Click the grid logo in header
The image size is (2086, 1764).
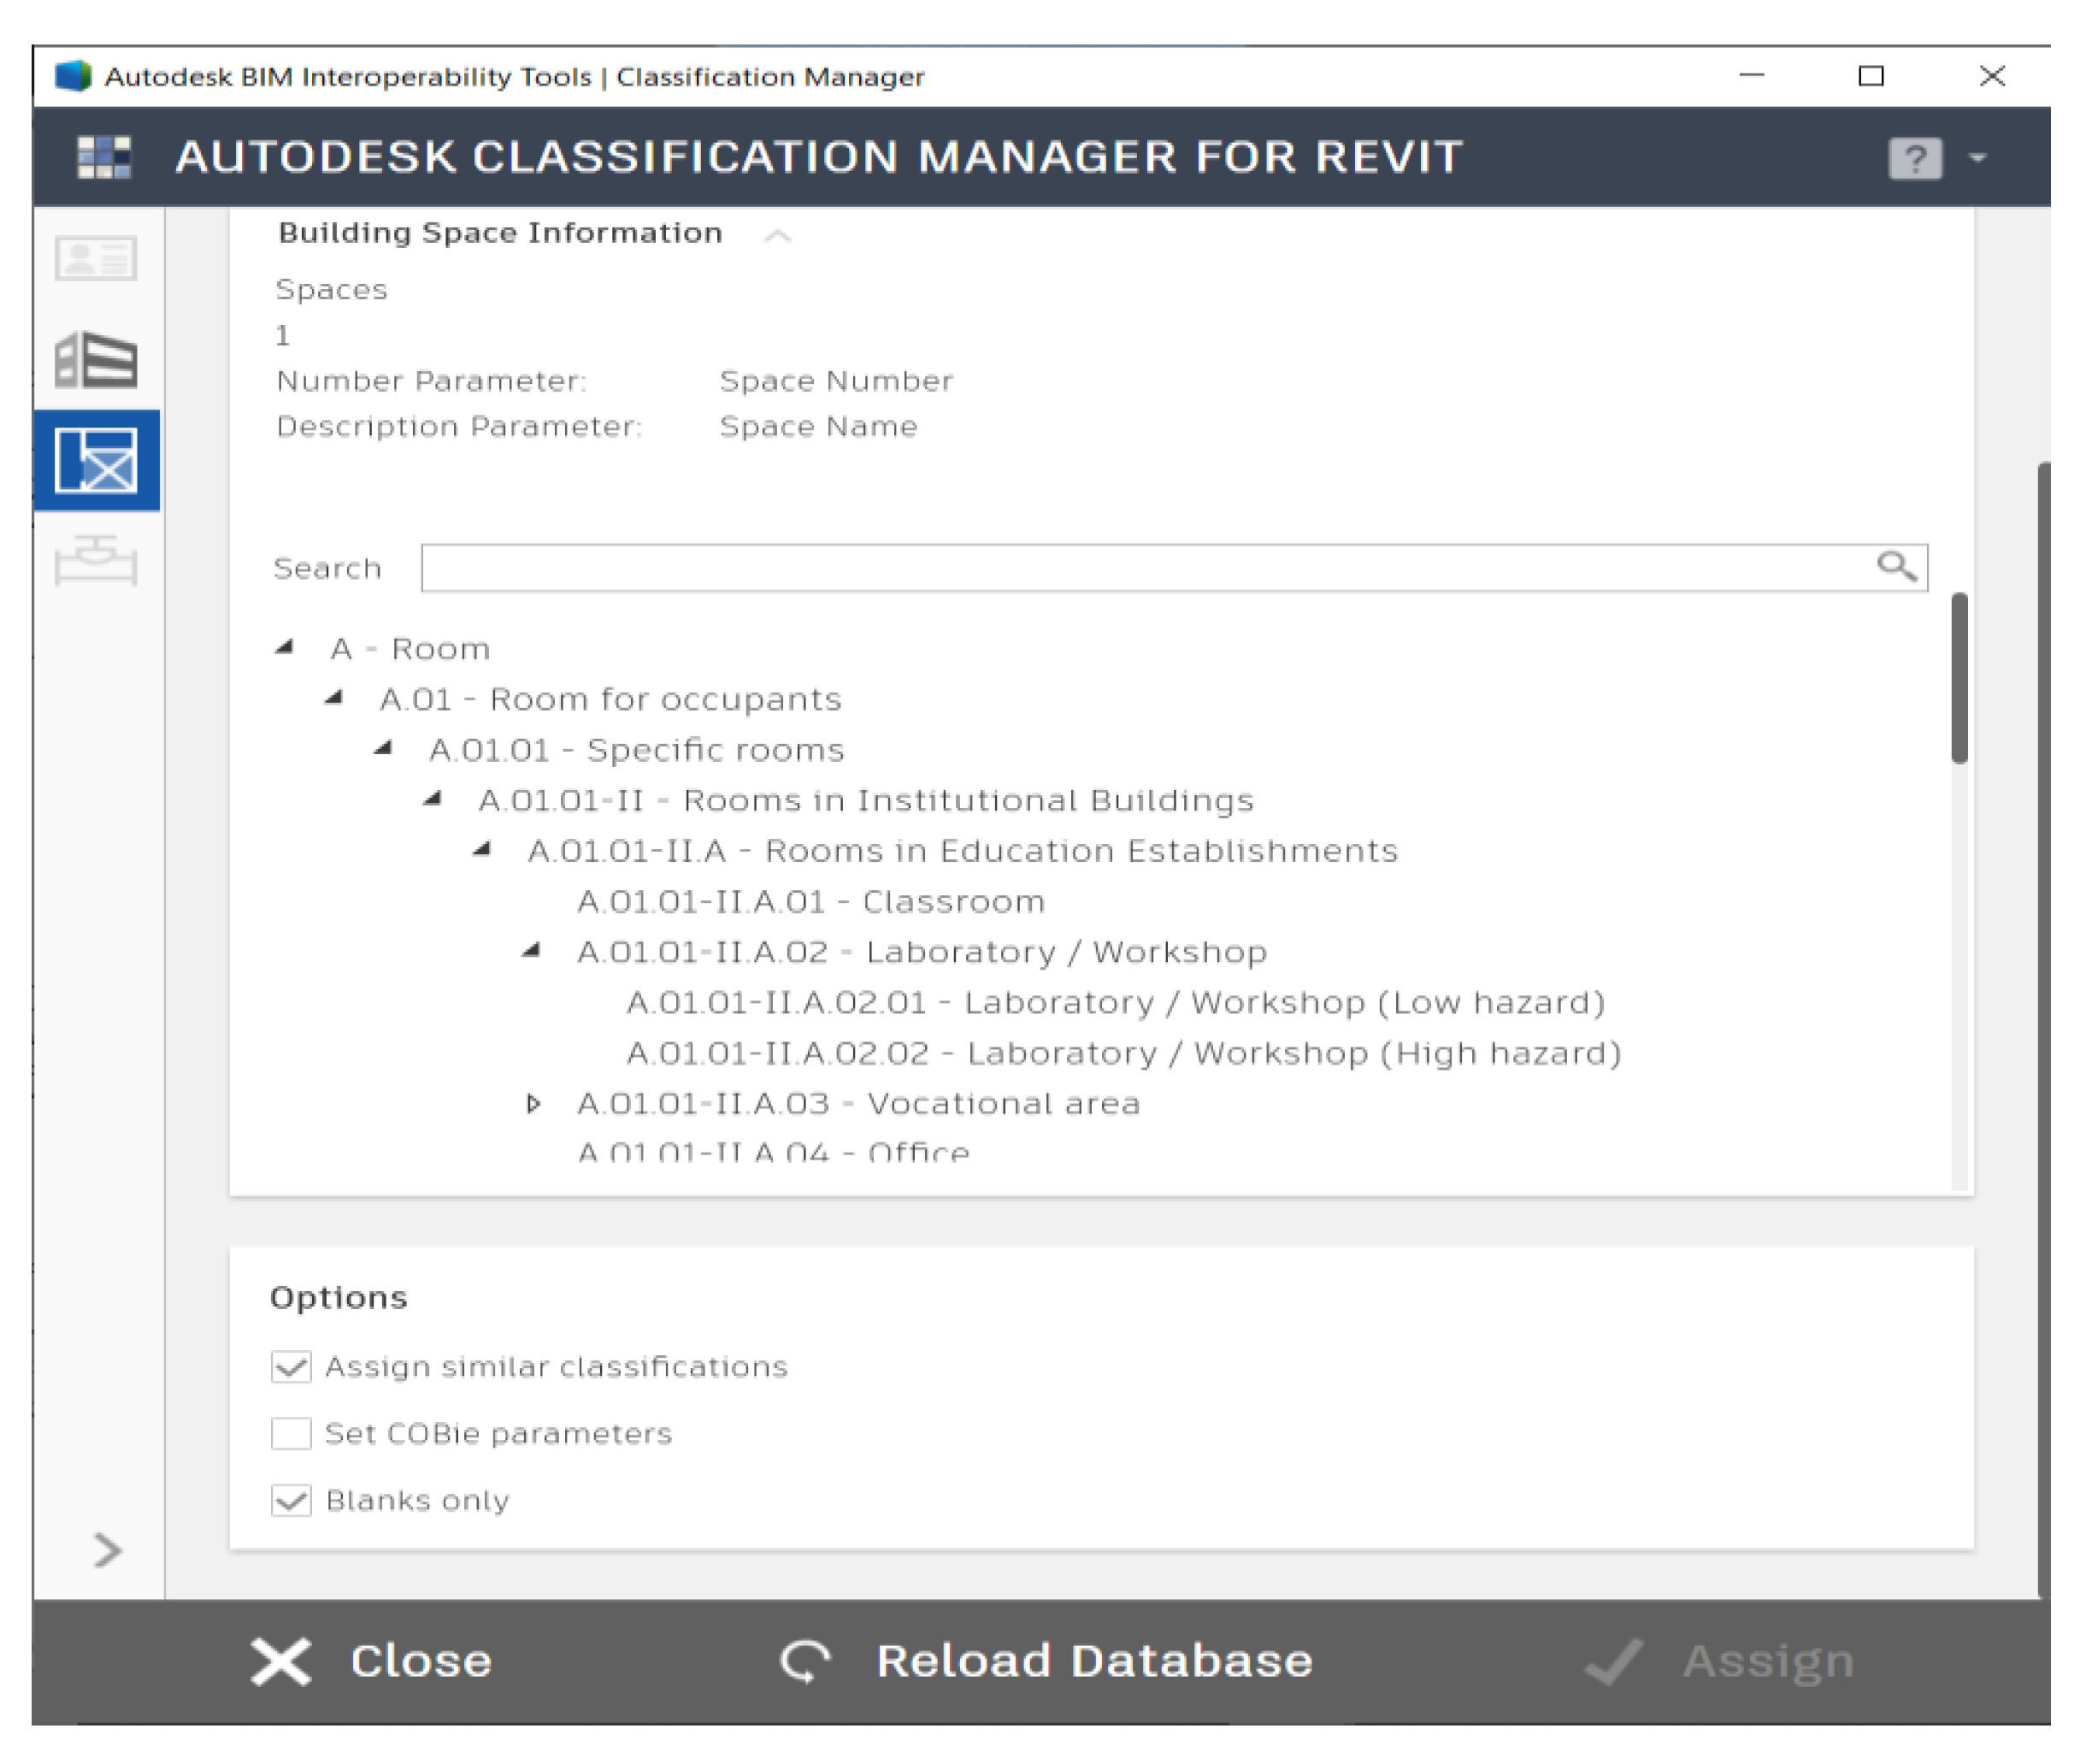tap(104, 157)
